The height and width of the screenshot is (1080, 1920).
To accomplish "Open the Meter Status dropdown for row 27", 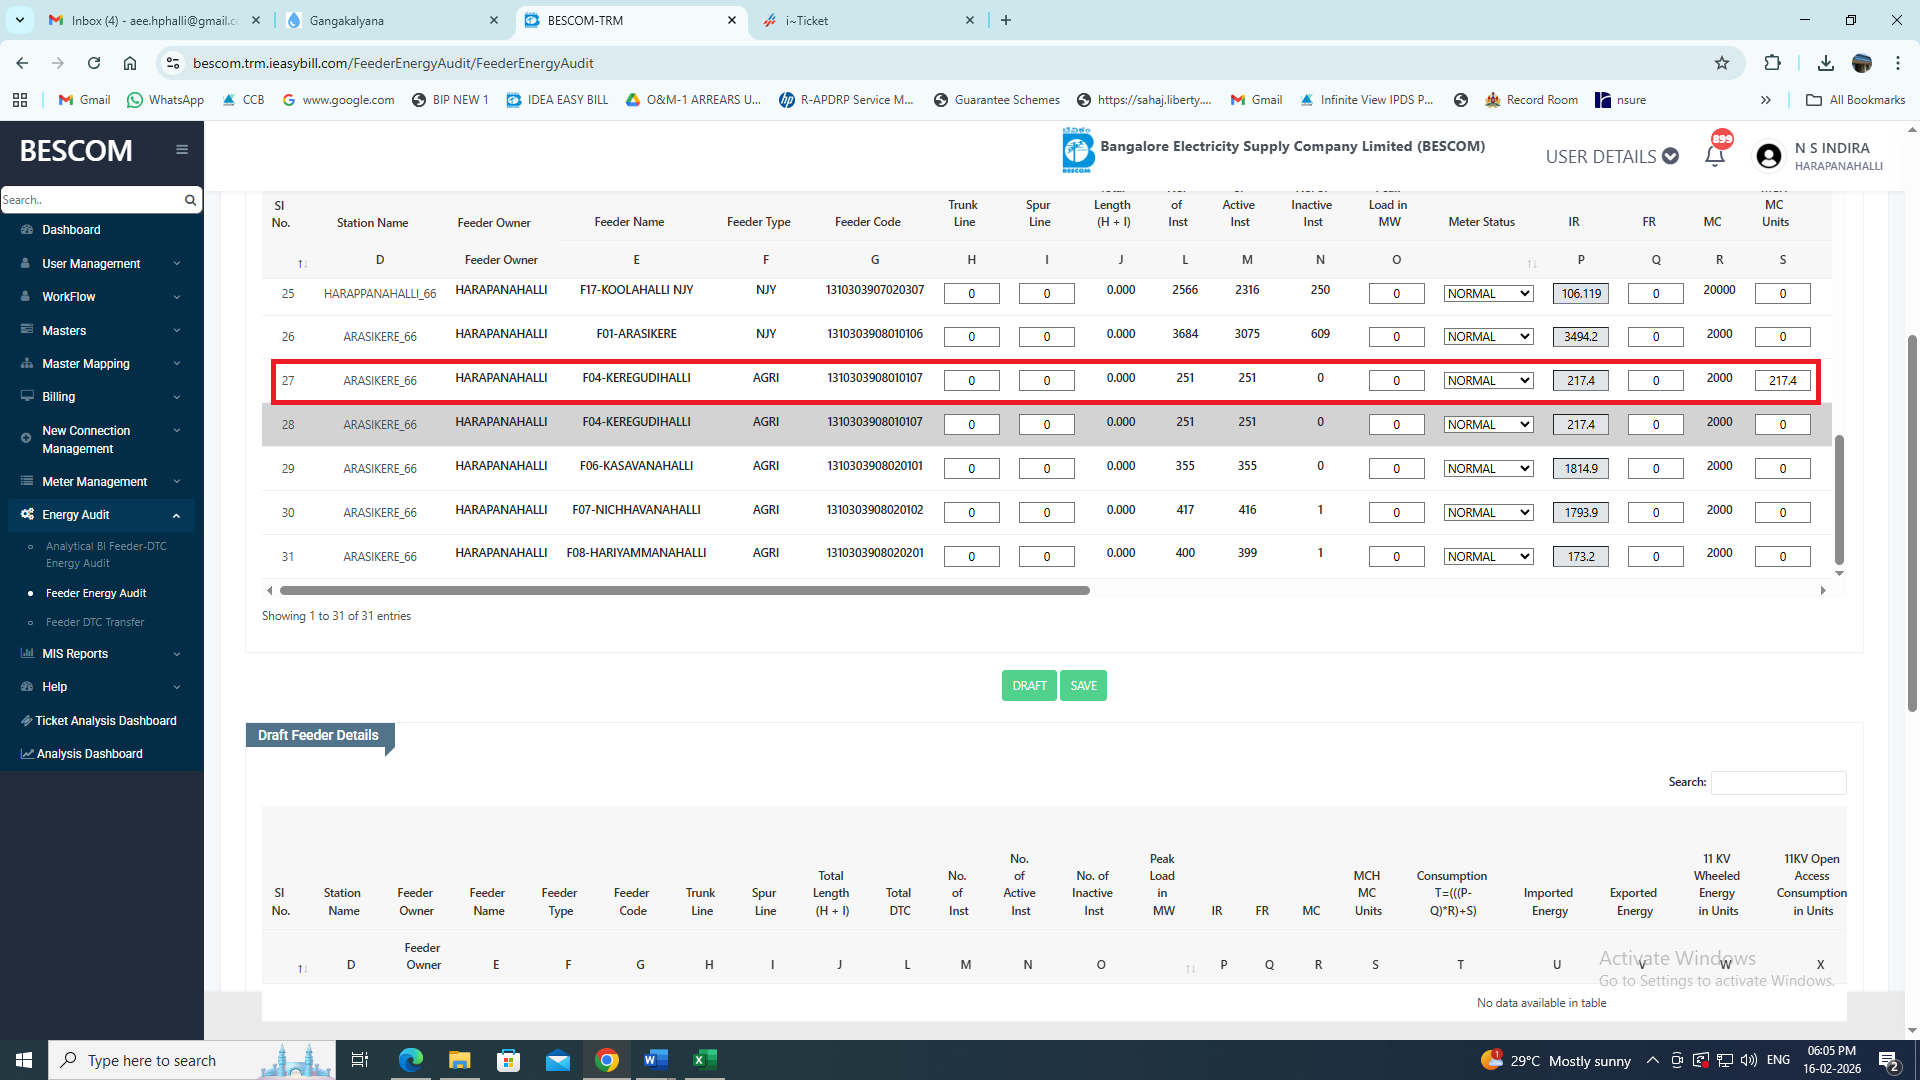I will tap(1488, 381).
